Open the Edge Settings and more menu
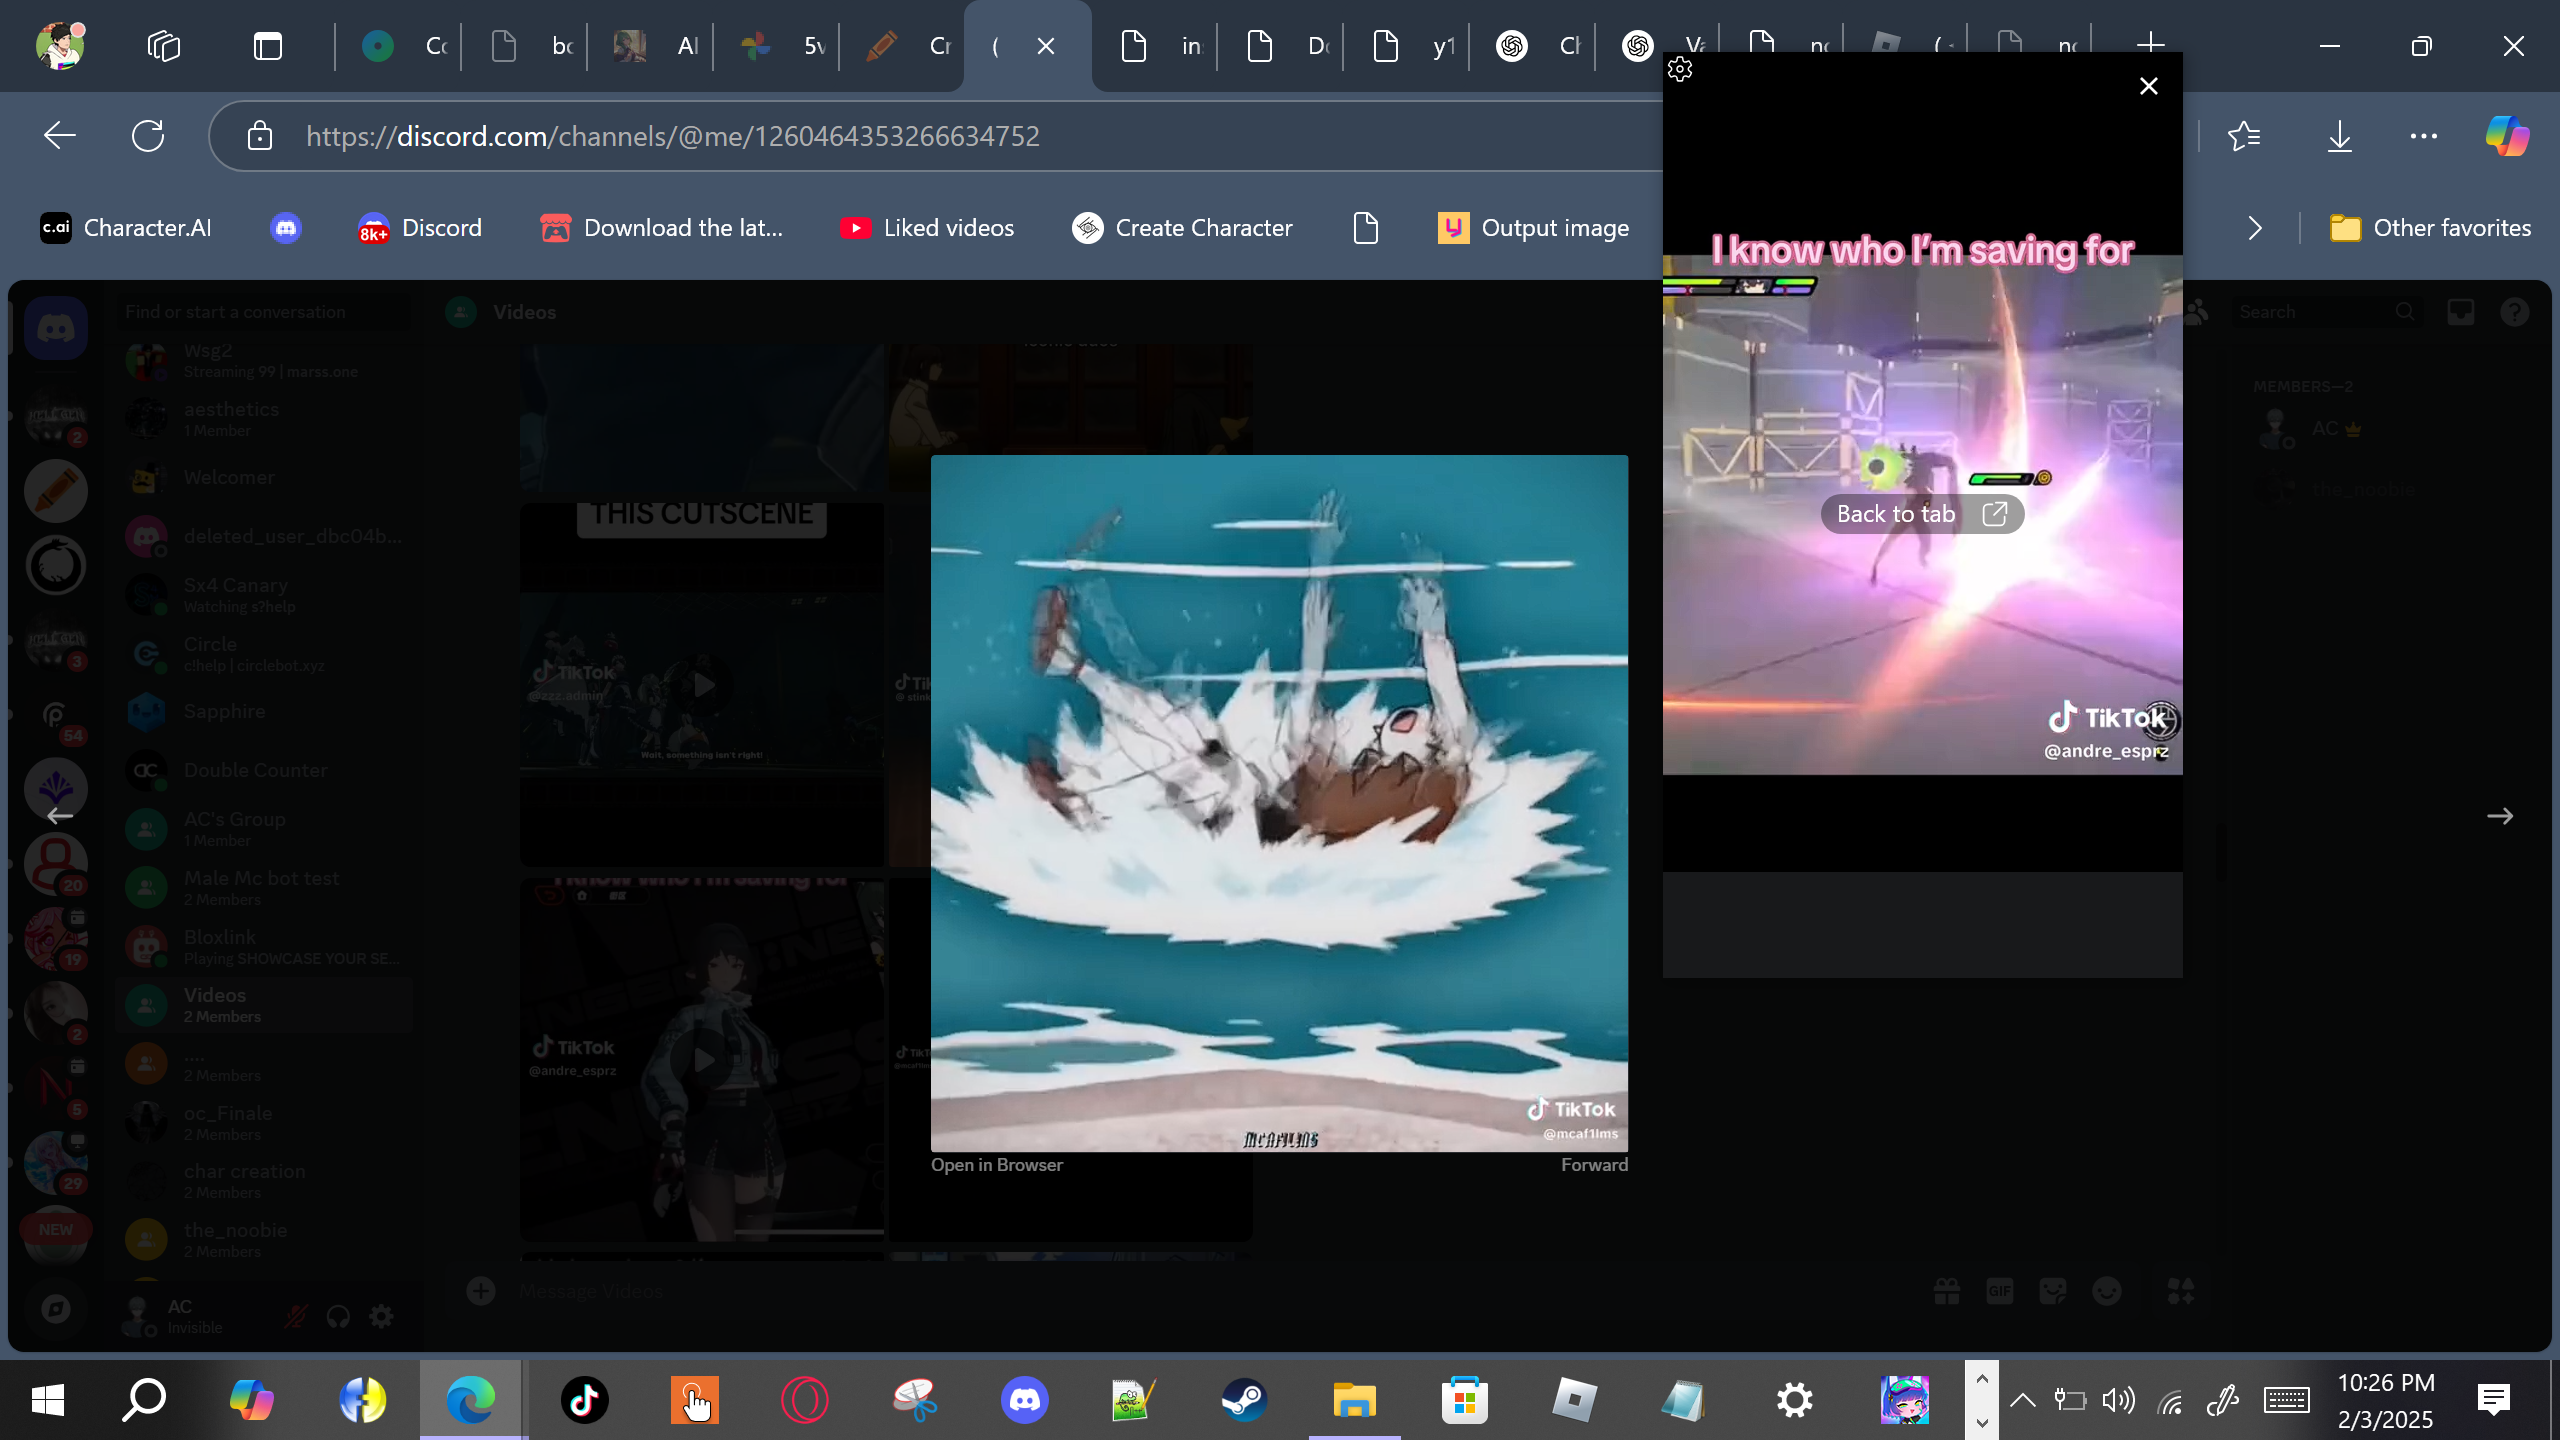The height and width of the screenshot is (1440, 2560). point(2424,136)
